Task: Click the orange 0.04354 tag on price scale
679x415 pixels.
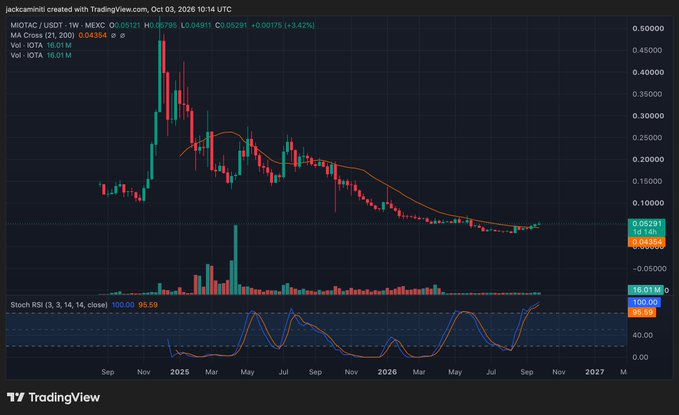Action: 647,242
